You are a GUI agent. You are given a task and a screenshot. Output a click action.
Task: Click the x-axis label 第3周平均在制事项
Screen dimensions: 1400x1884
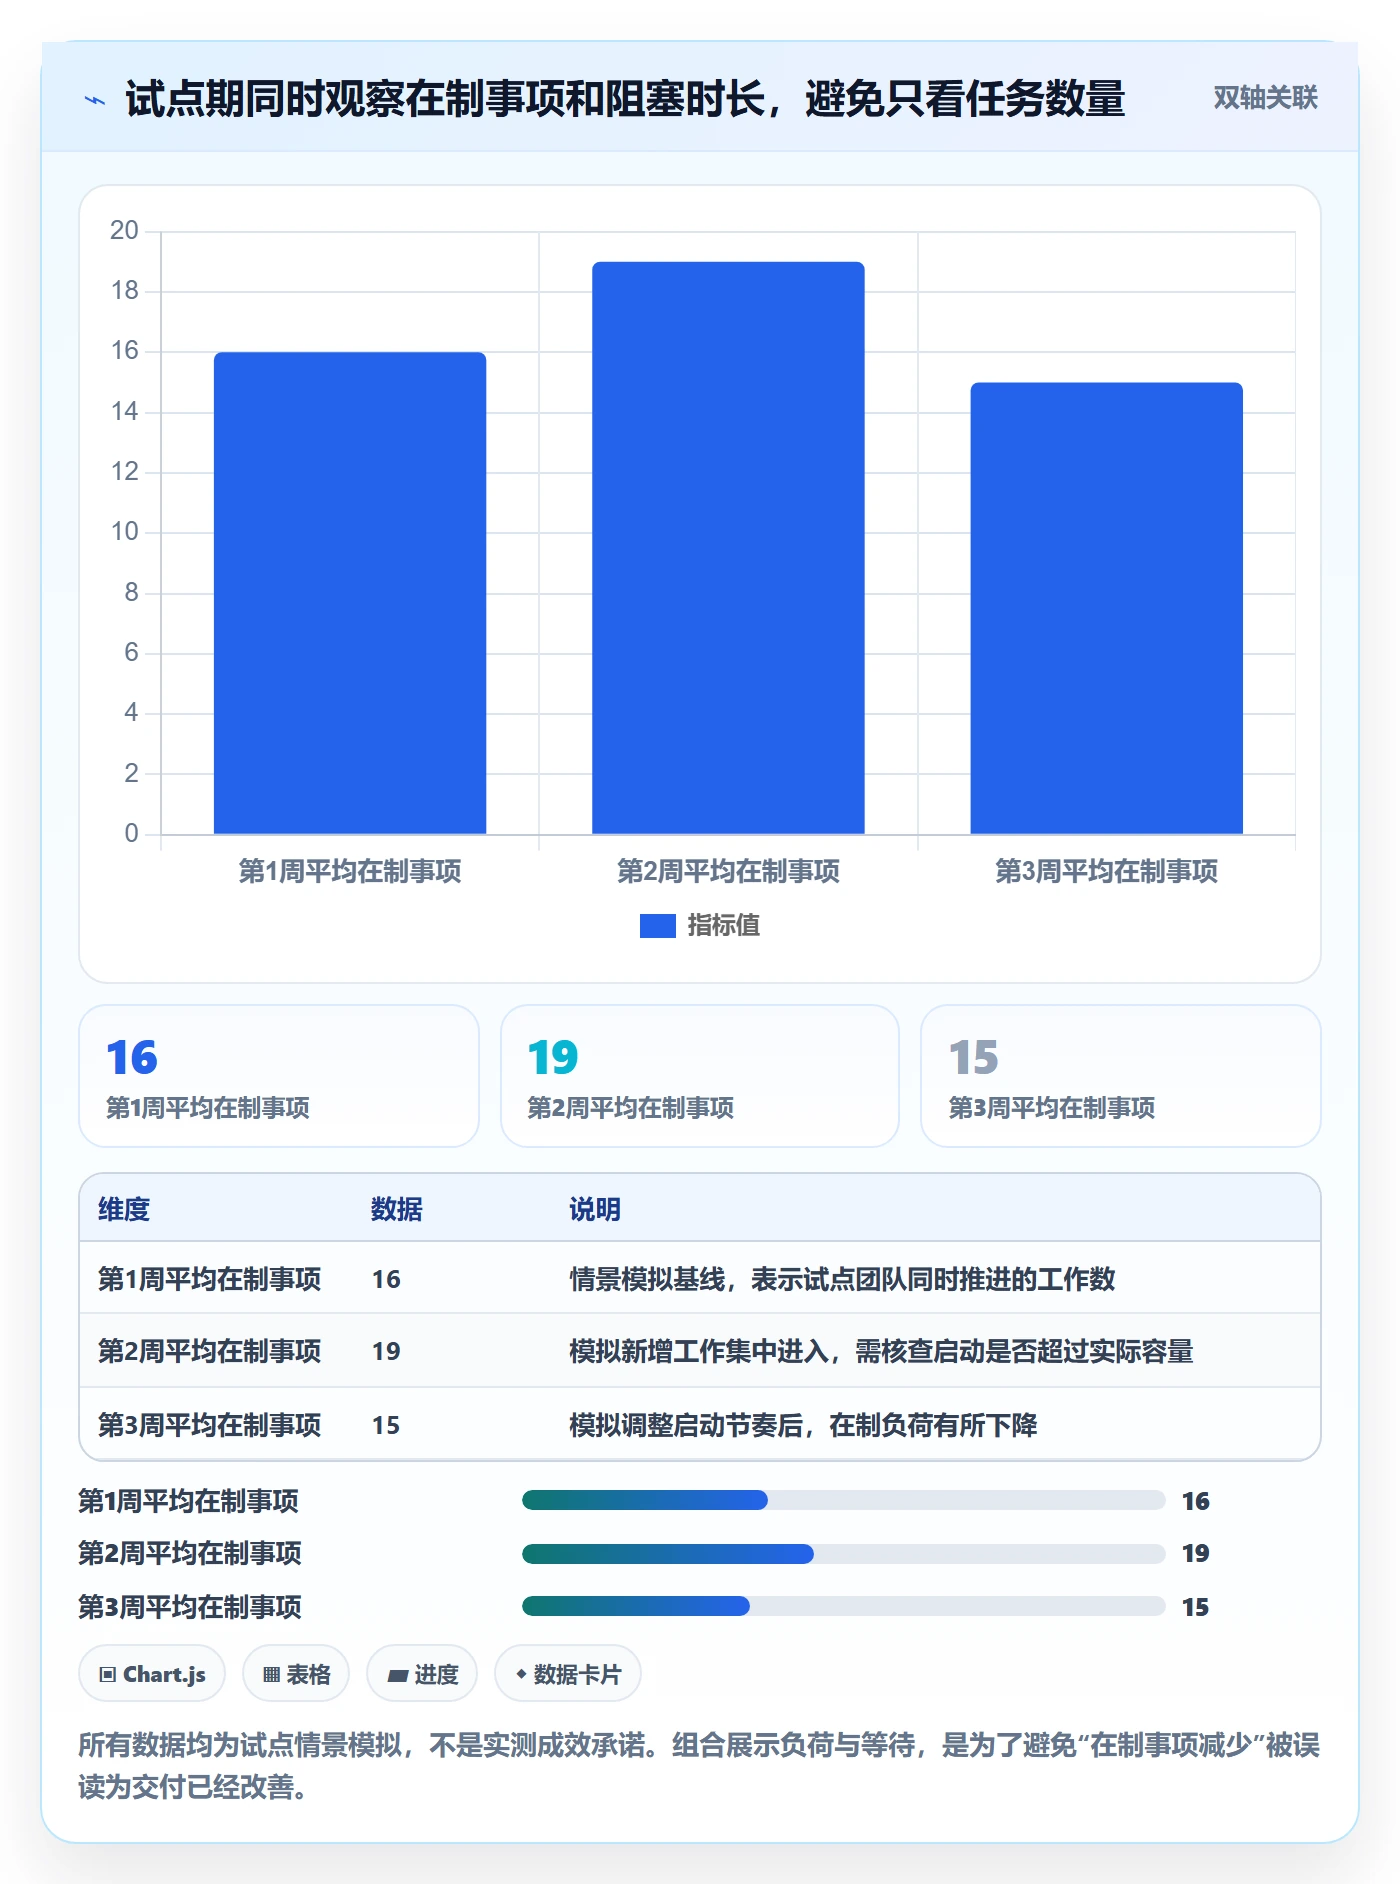[1106, 871]
